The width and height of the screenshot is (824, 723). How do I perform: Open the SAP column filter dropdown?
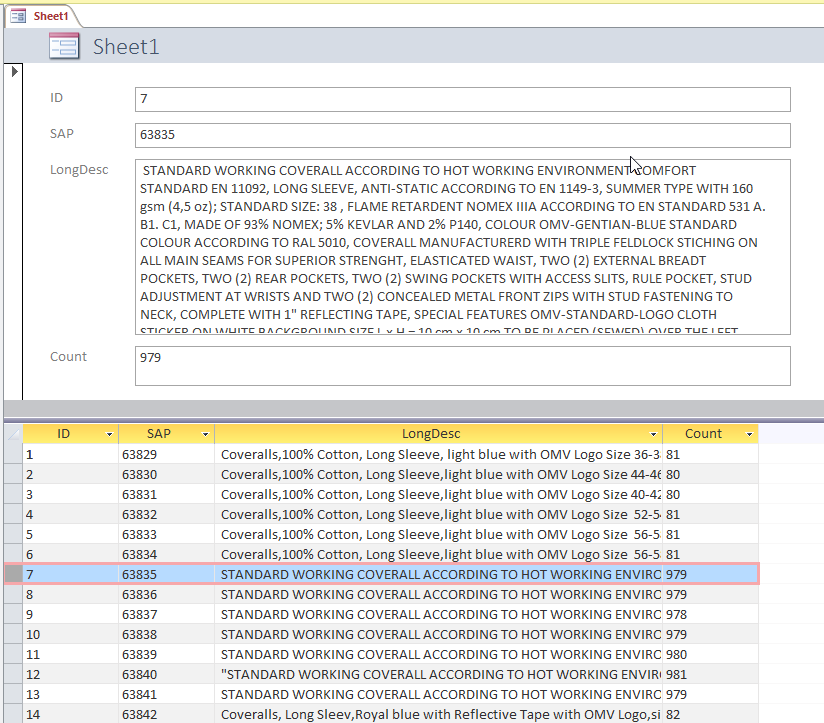[205, 434]
